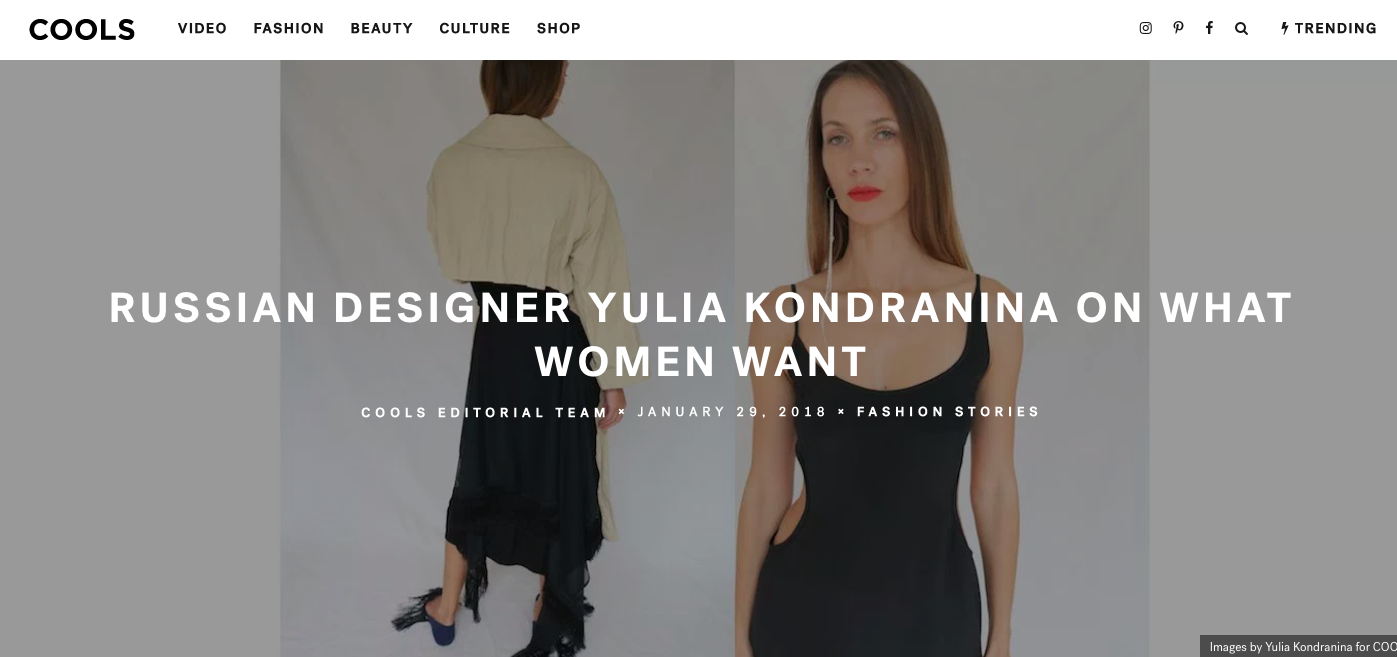Open the Beauty section
Screen dimensions: 1397x657
tap(381, 28)
